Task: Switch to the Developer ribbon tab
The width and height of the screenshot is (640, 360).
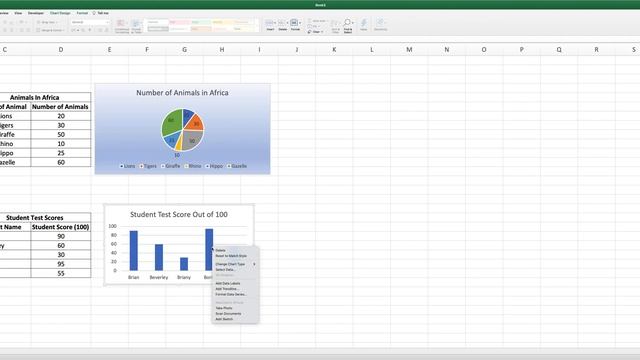Action: tap(36, 13)
